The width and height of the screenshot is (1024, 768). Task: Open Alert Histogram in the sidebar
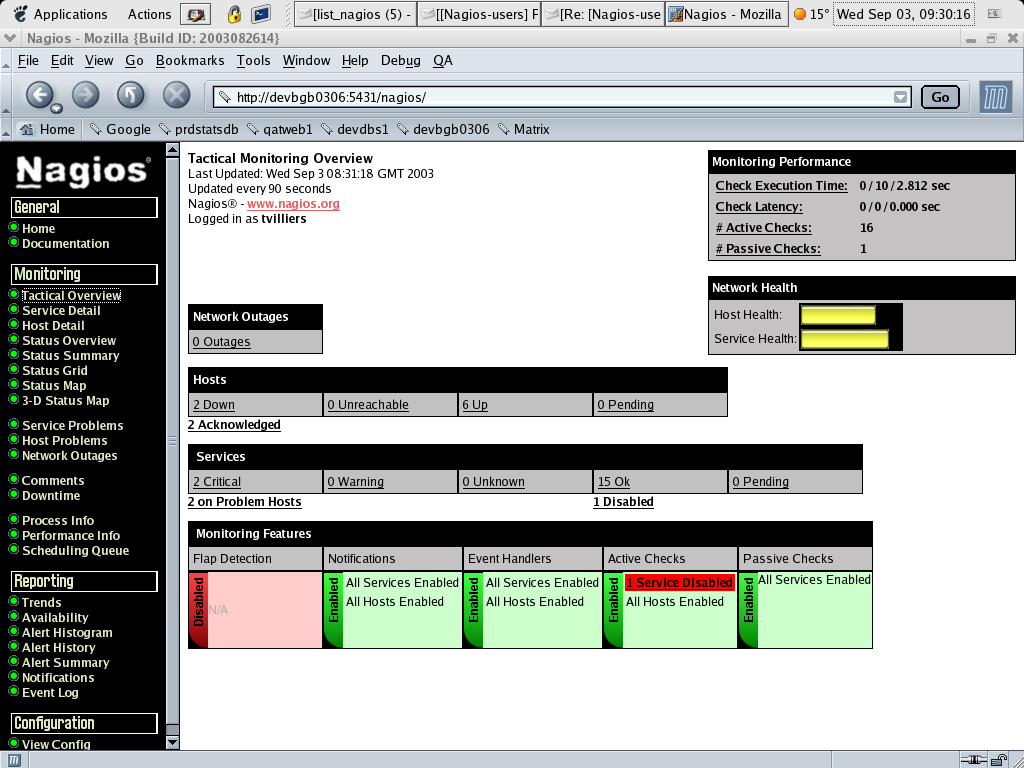pyautogui.click(x=67, y=632)
